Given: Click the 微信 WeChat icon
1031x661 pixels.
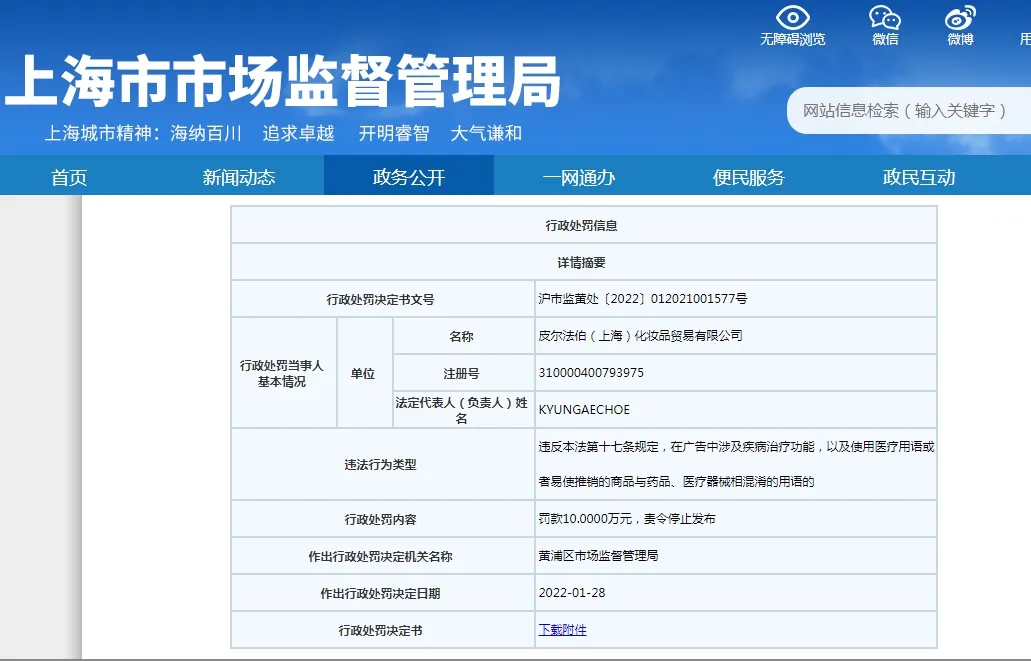Looking at the screenshot, I should click(885, 17).
